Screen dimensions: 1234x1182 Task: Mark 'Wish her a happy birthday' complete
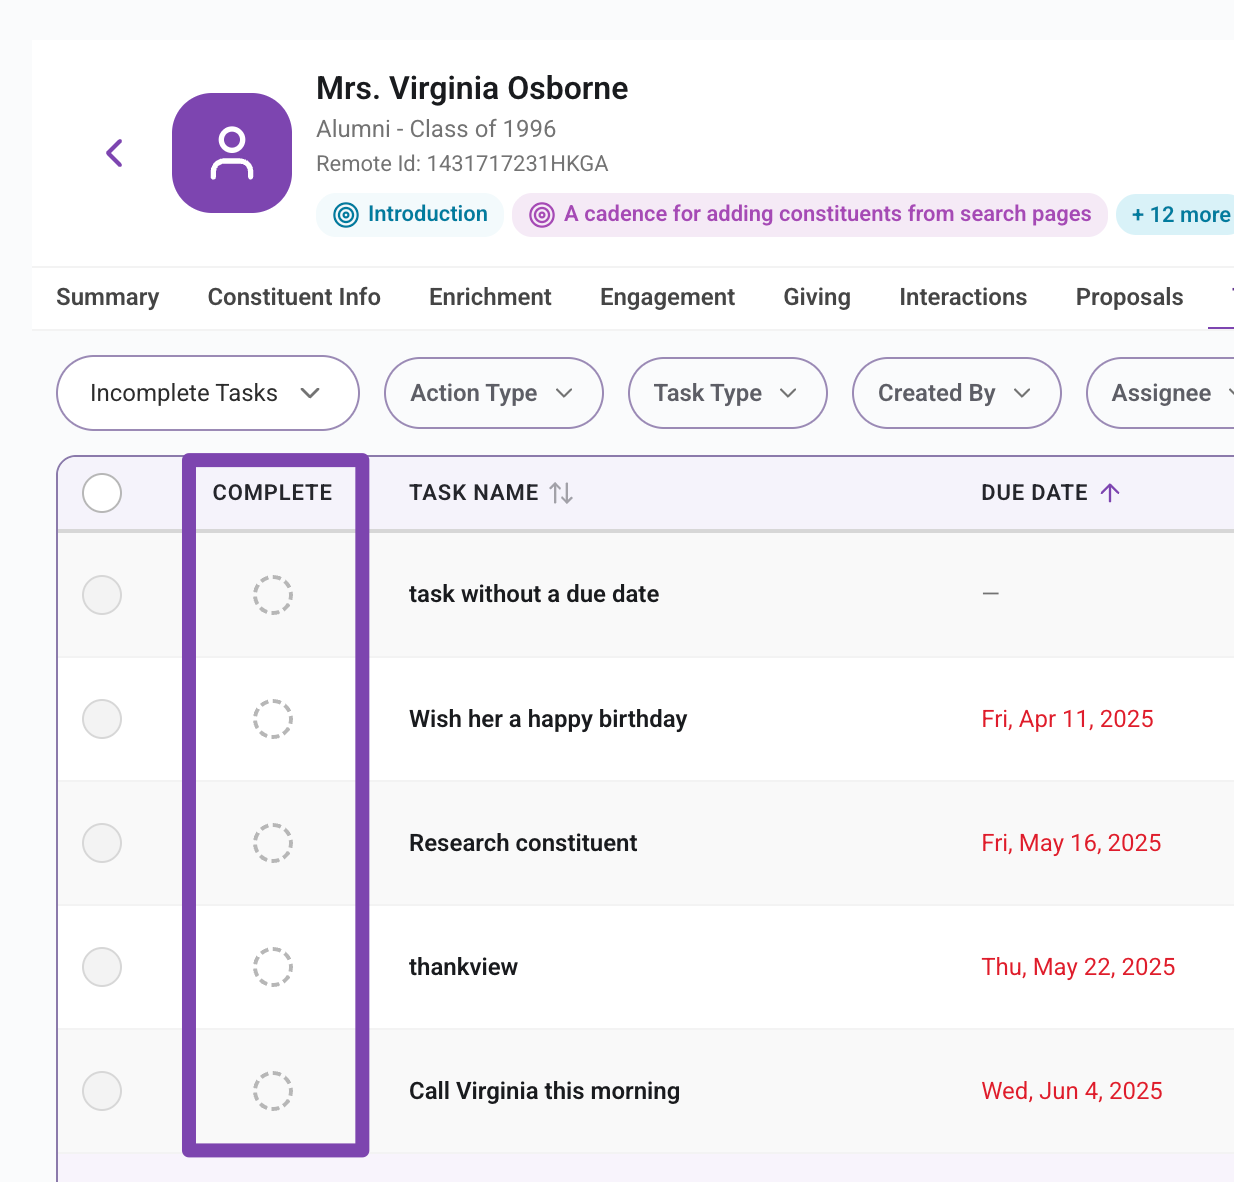tap(272, 719)
